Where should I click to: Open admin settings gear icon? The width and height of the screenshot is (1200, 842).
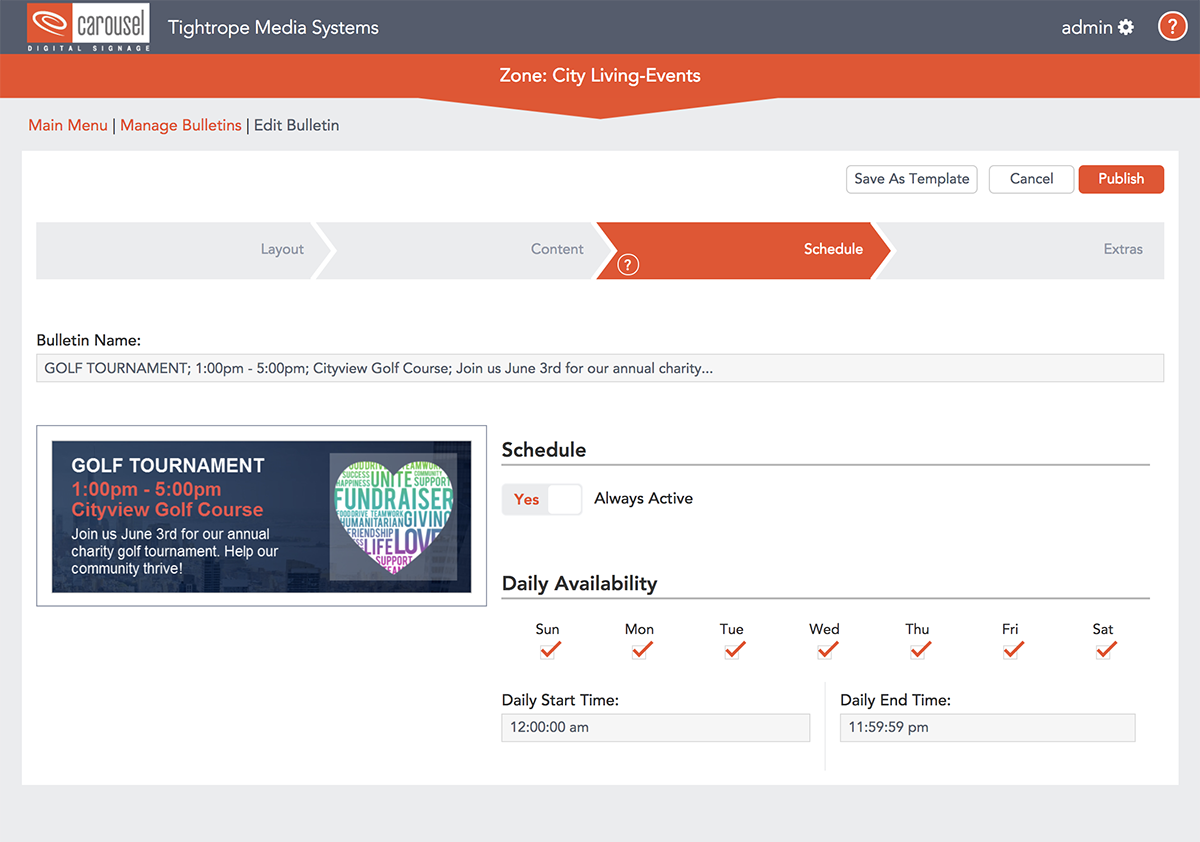tap(1126, 28)
